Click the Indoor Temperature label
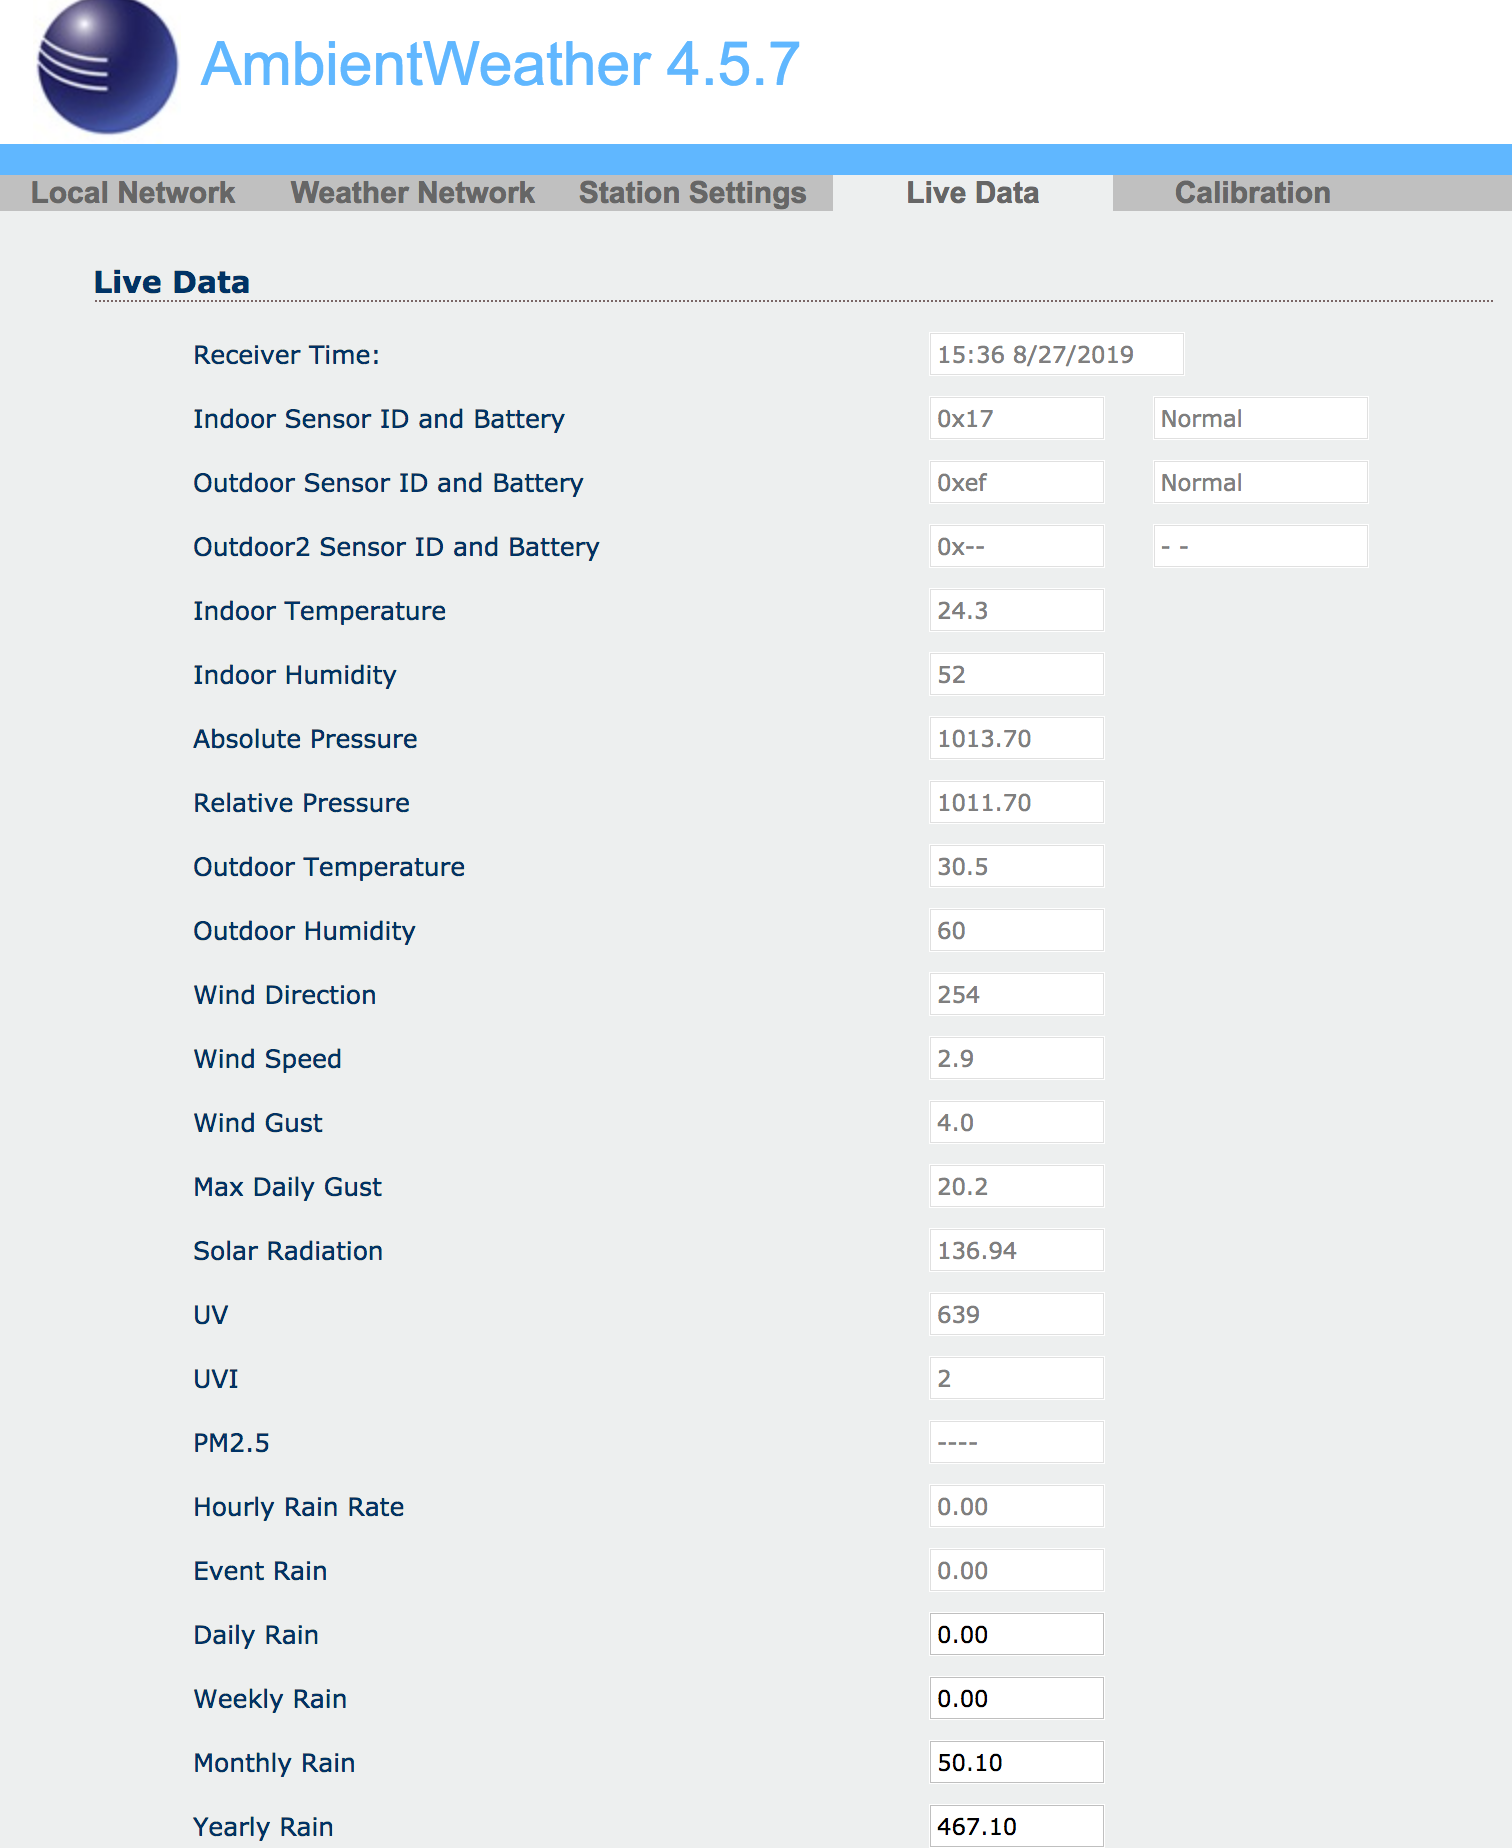The height and width of the screenshot is (1848, 1512). point(319,611)
